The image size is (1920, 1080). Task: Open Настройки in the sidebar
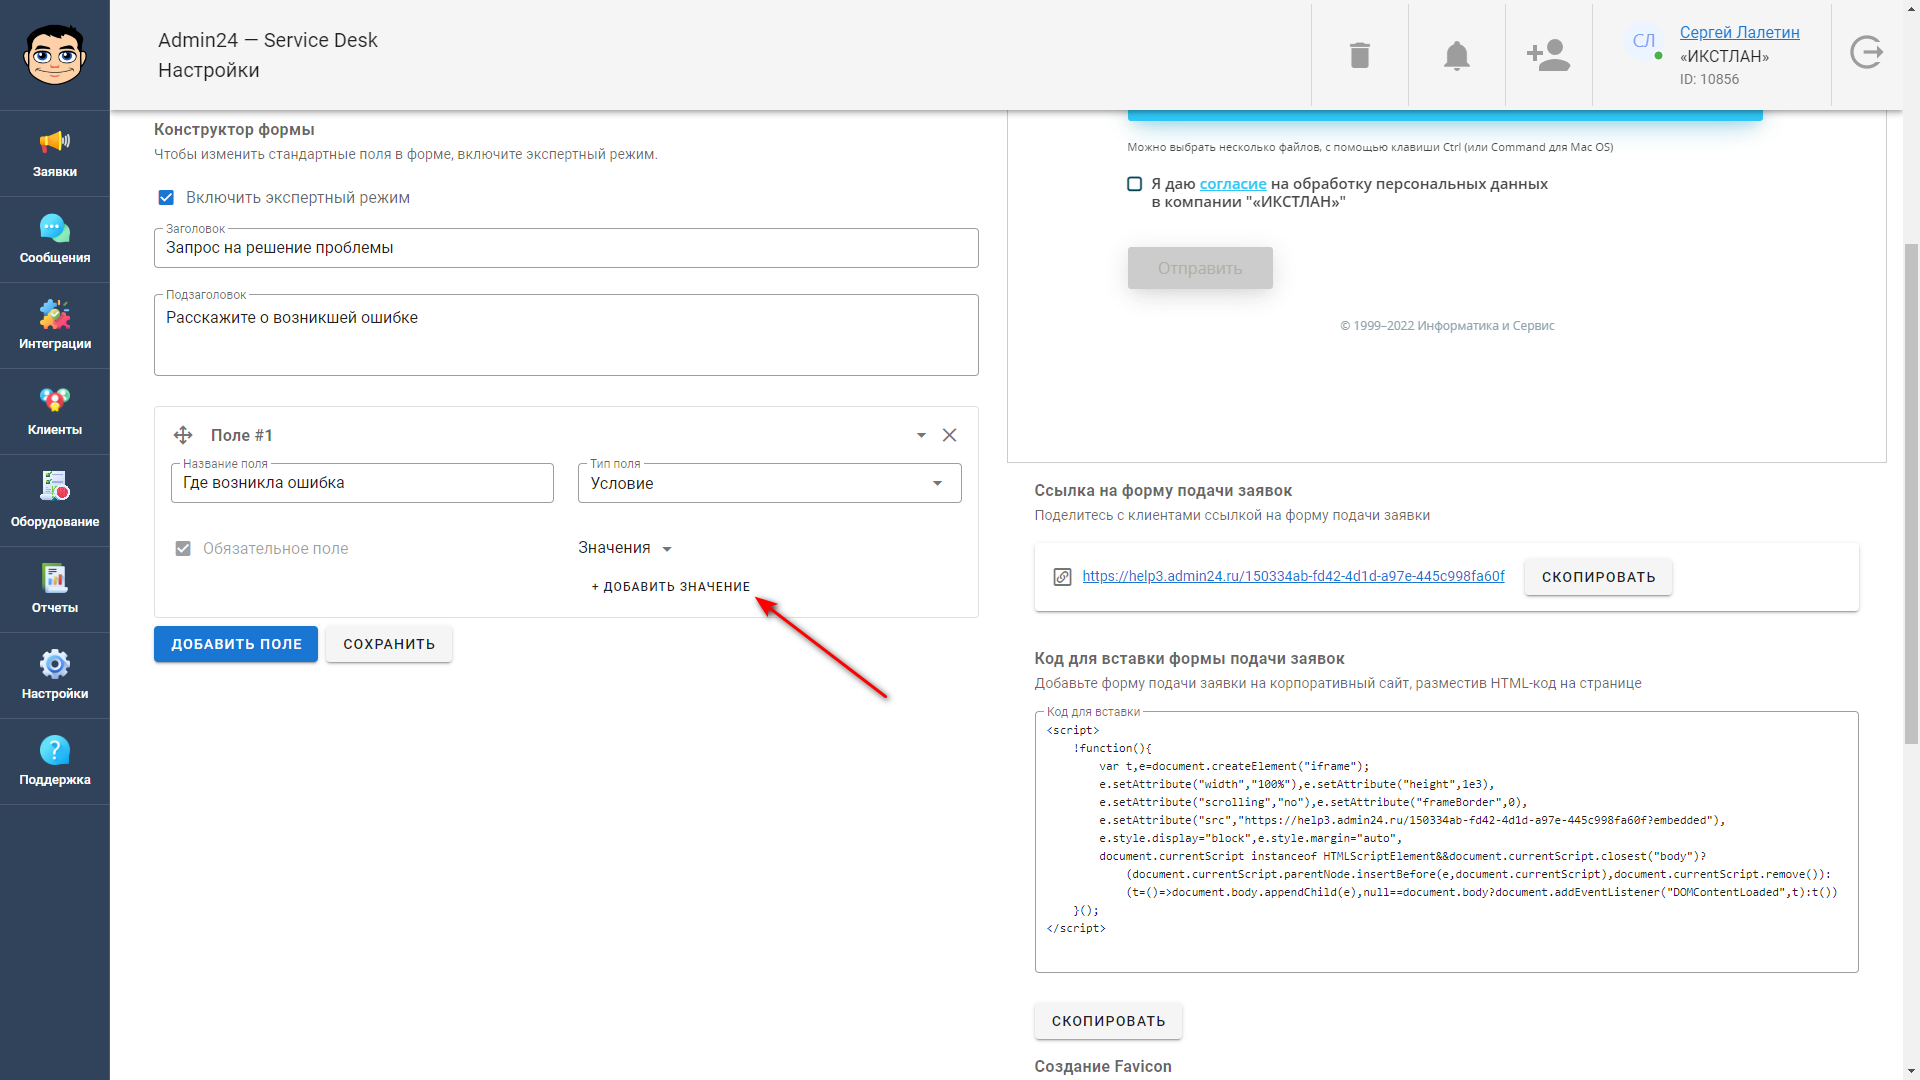point(55,676)
